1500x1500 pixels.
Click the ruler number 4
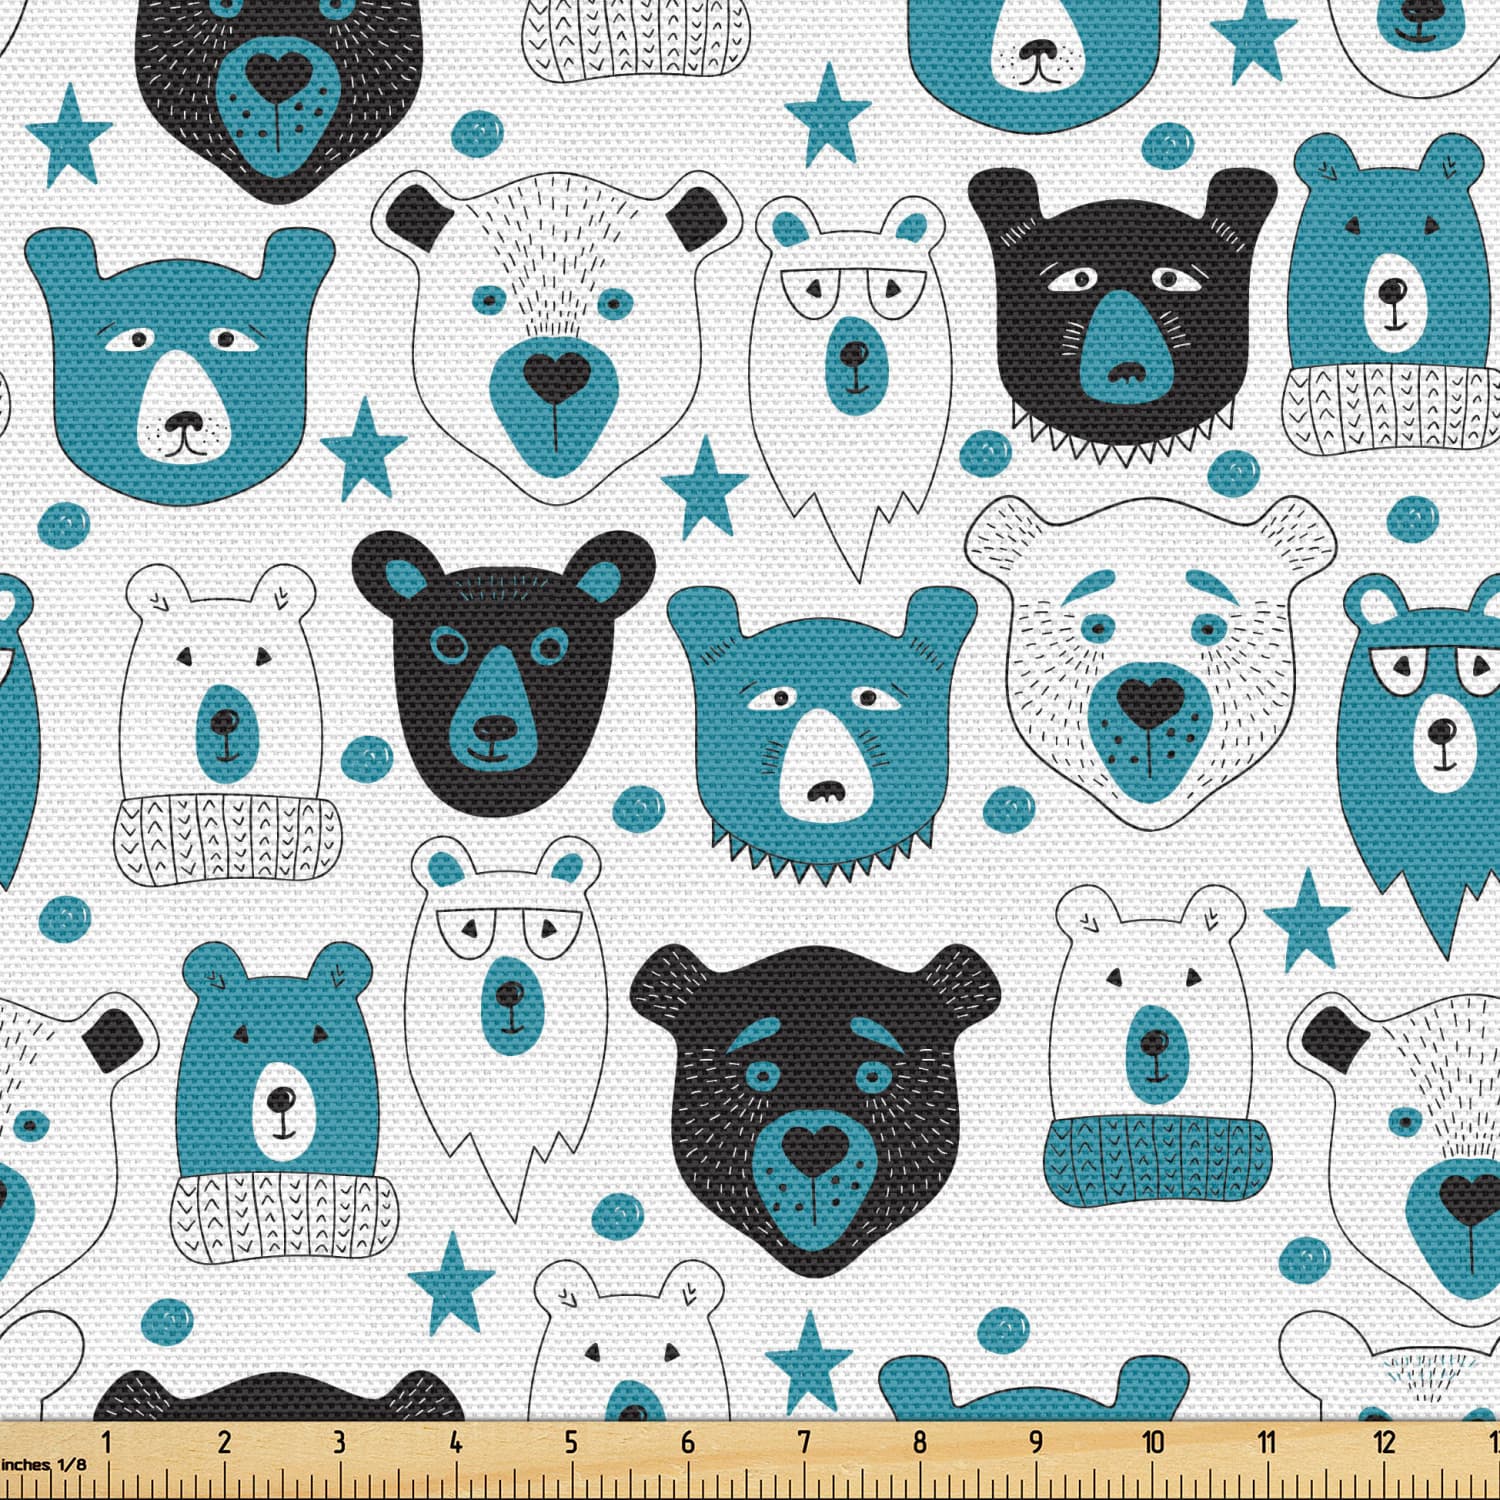pos(456,1442)
